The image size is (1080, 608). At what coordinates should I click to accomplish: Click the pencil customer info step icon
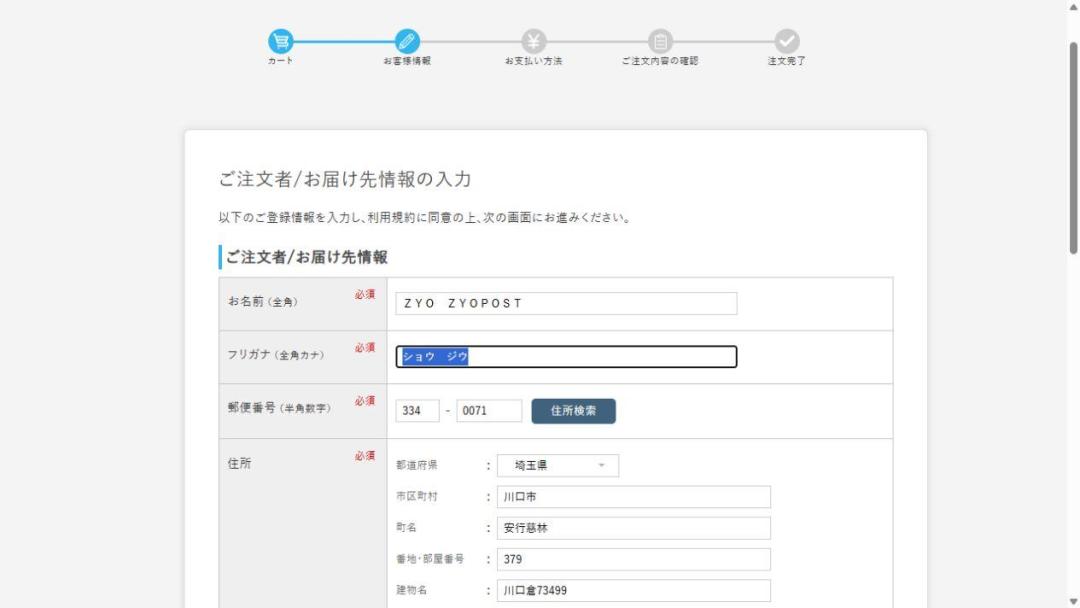coord(407,41)
